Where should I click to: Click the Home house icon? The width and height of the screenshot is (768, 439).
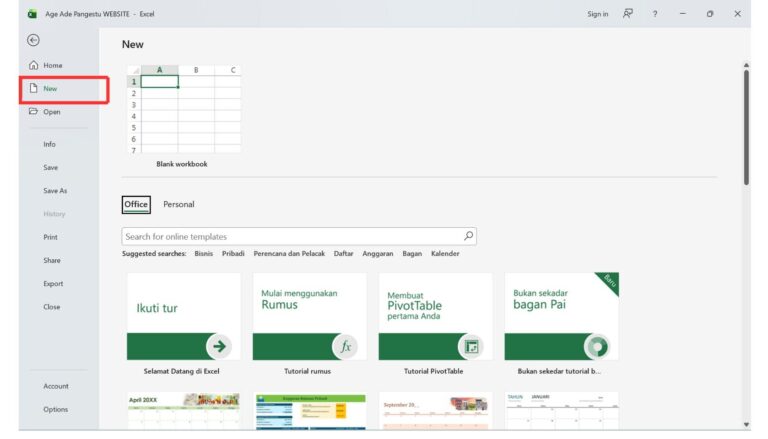point(33,65)
